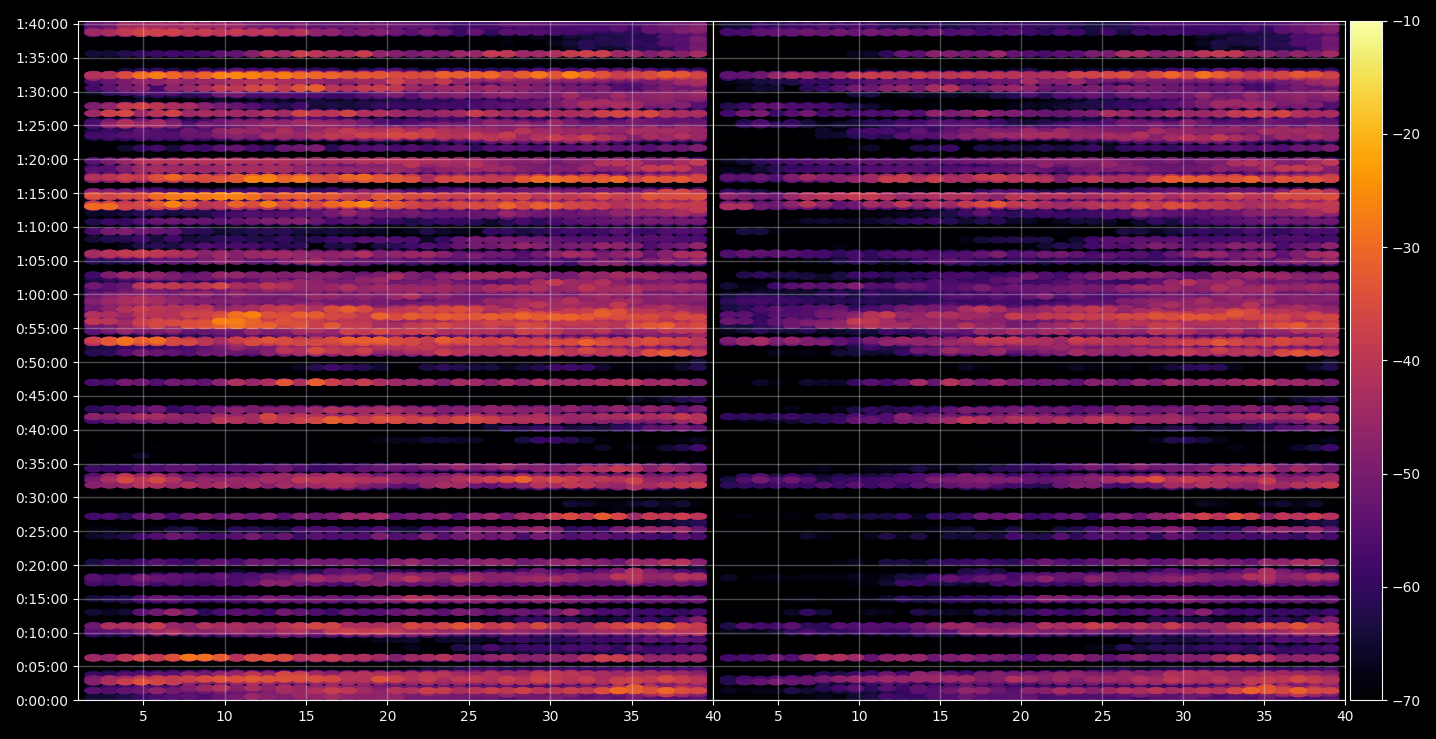The height and width of the screenshot is (739, 1436).
Task: Click the 0:35:00 y-axis tick label
Action: (x=42, y=463)
